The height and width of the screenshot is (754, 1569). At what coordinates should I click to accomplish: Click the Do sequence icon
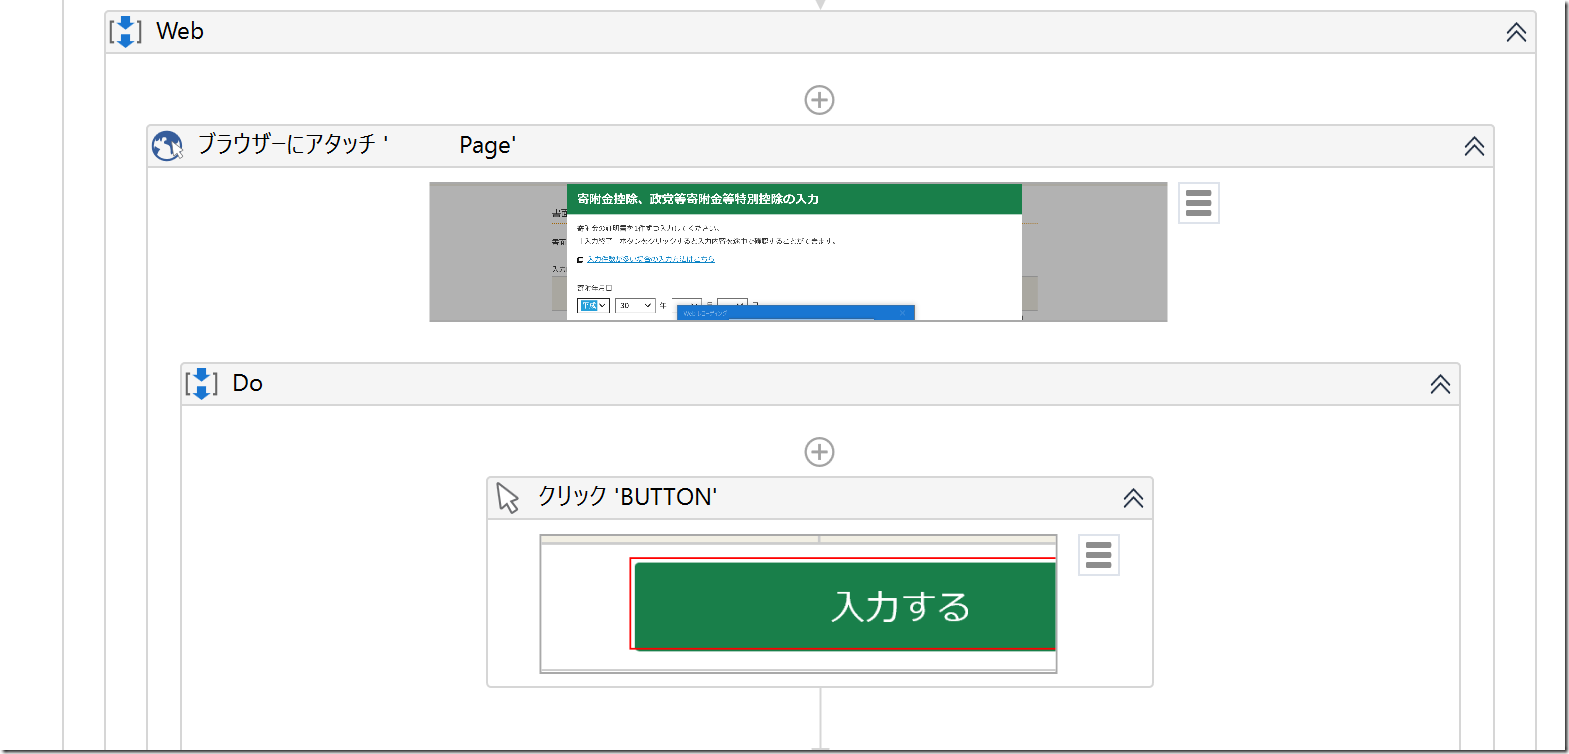(201, 384)
